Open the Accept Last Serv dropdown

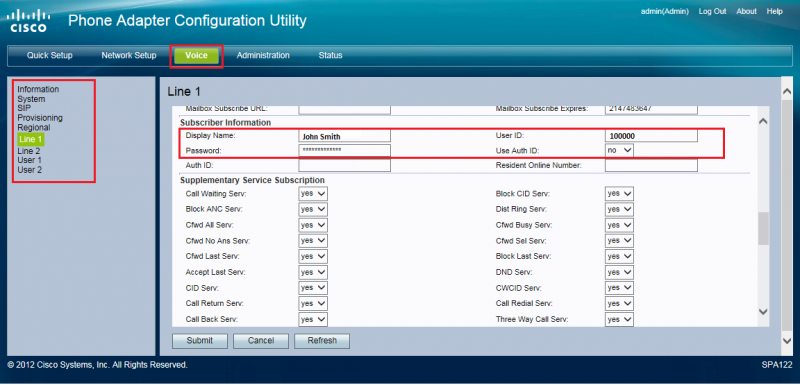pyautogui.click(x=313, y=272)
